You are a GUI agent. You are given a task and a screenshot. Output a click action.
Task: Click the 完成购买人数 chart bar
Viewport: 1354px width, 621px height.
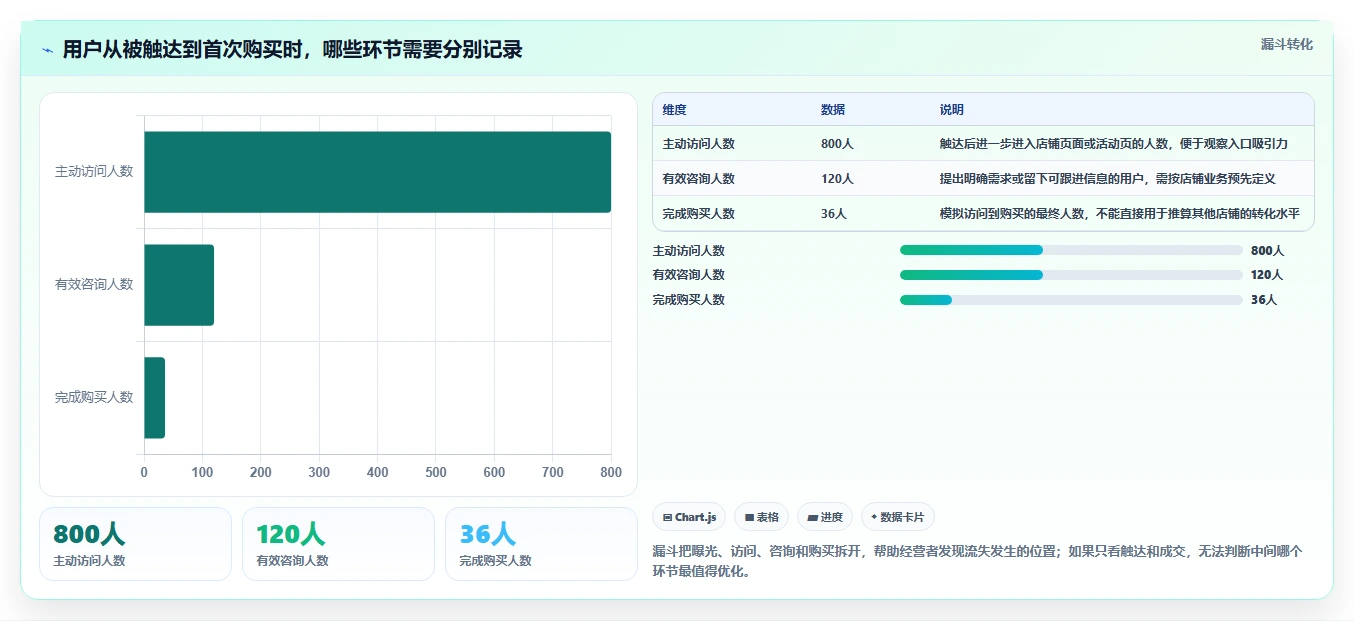[154, 398]
